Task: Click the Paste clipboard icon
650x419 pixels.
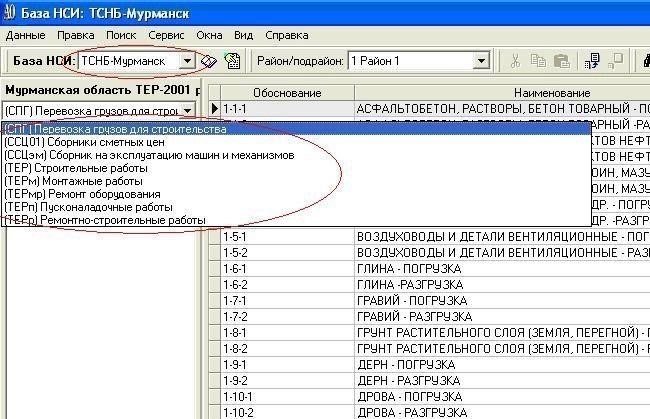Action: 561,61
